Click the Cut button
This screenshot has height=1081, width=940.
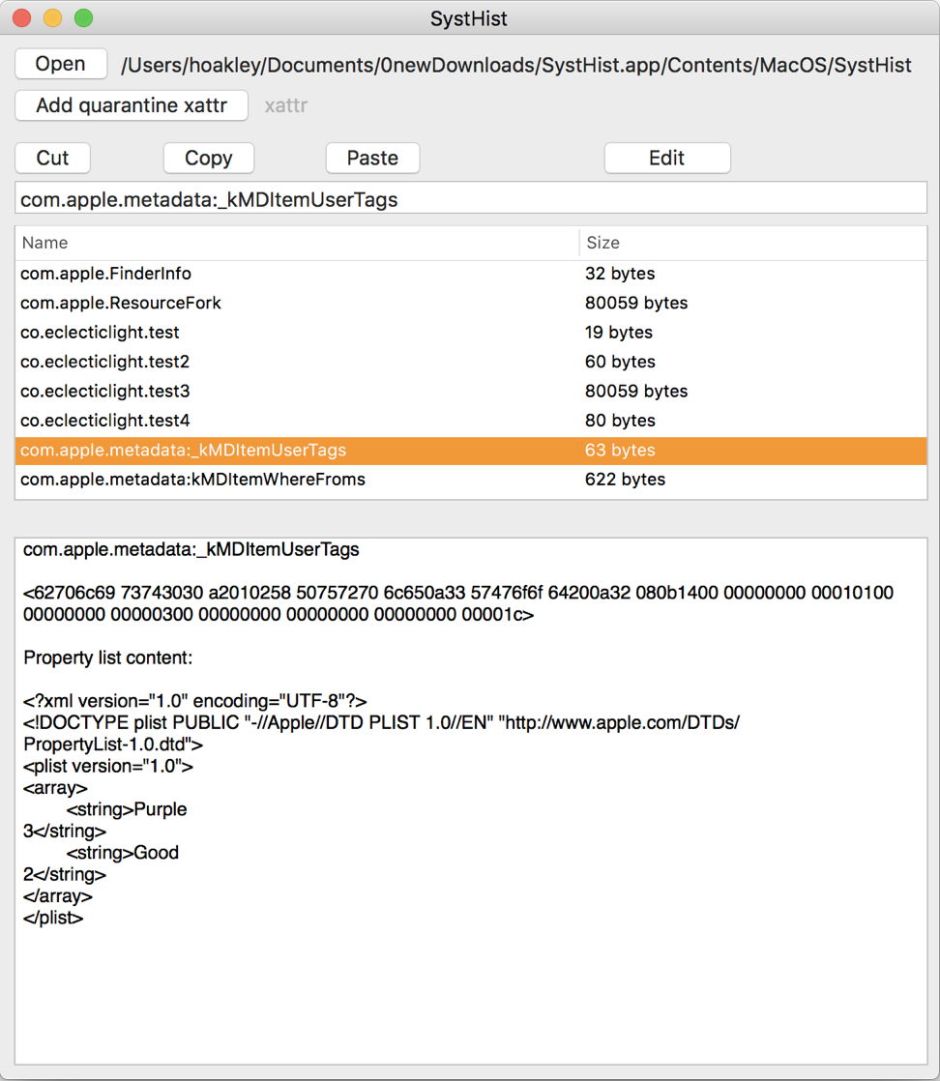click(x=52, y=158)
